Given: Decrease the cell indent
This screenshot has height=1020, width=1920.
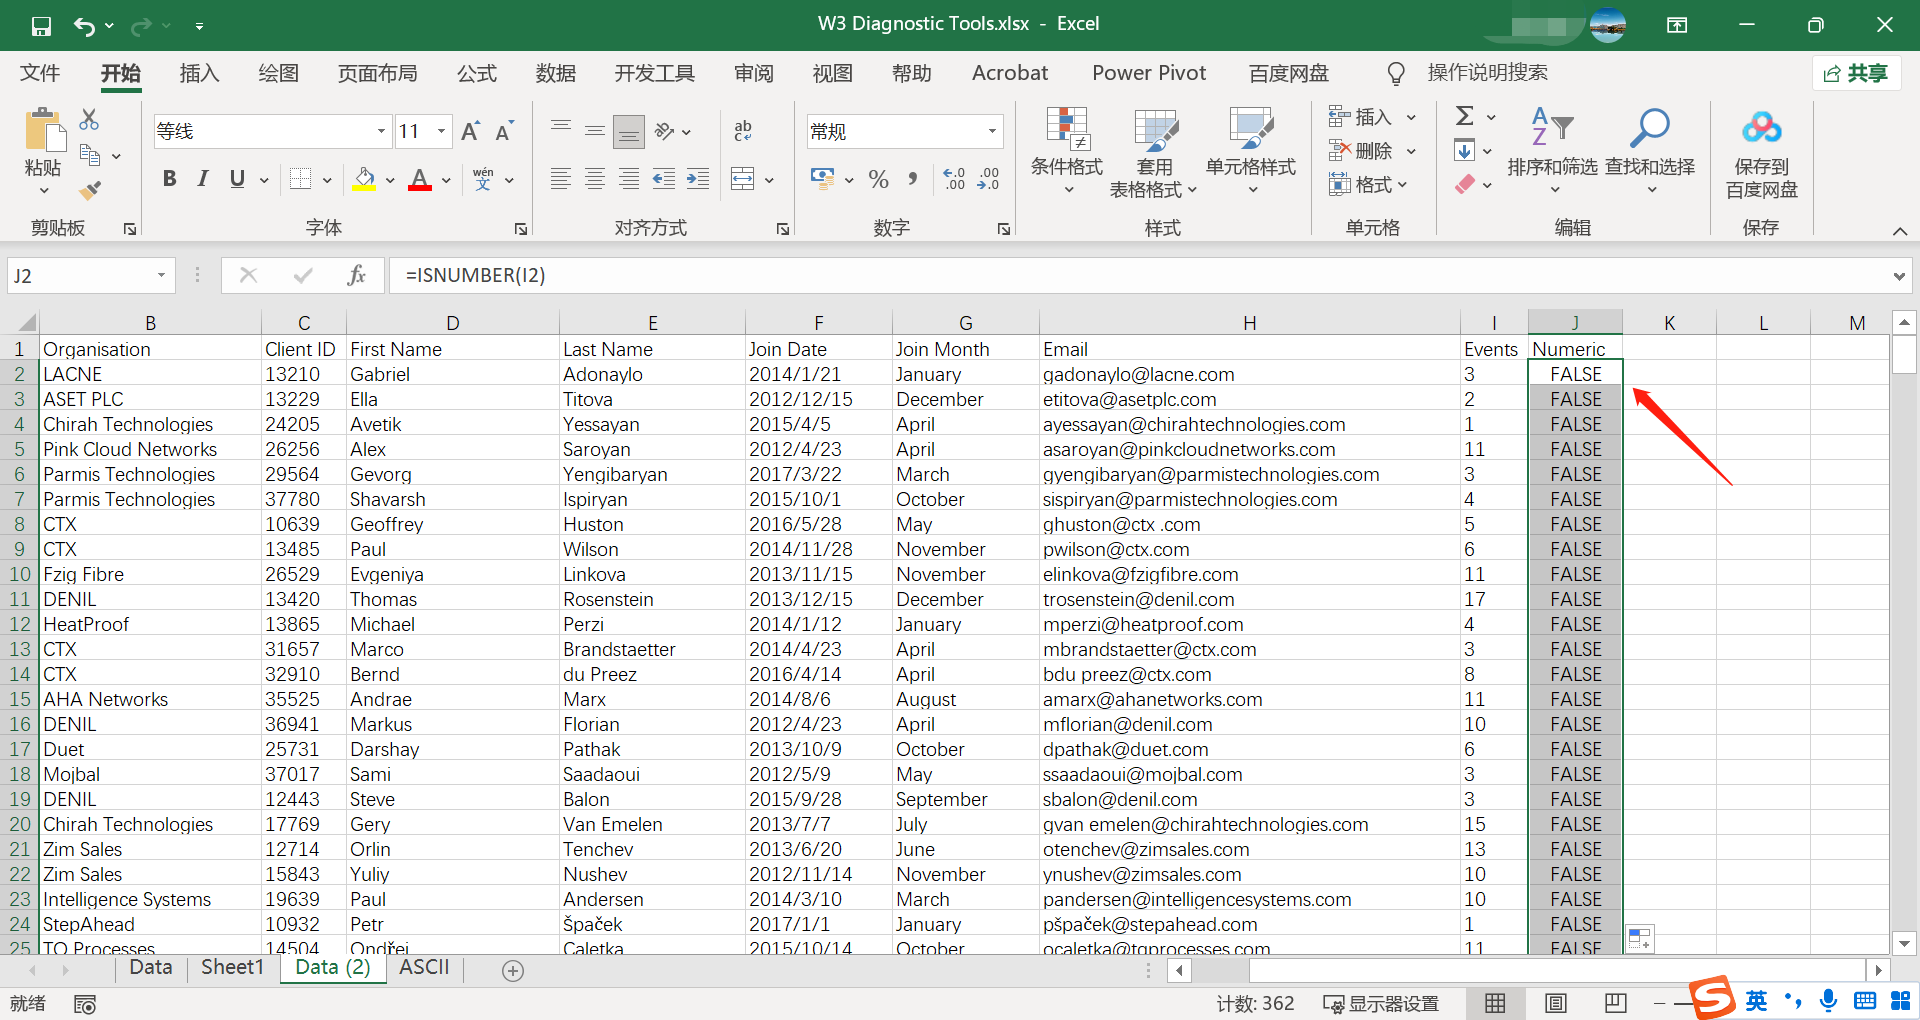Looking at the screenshot, I should [663, 179].
